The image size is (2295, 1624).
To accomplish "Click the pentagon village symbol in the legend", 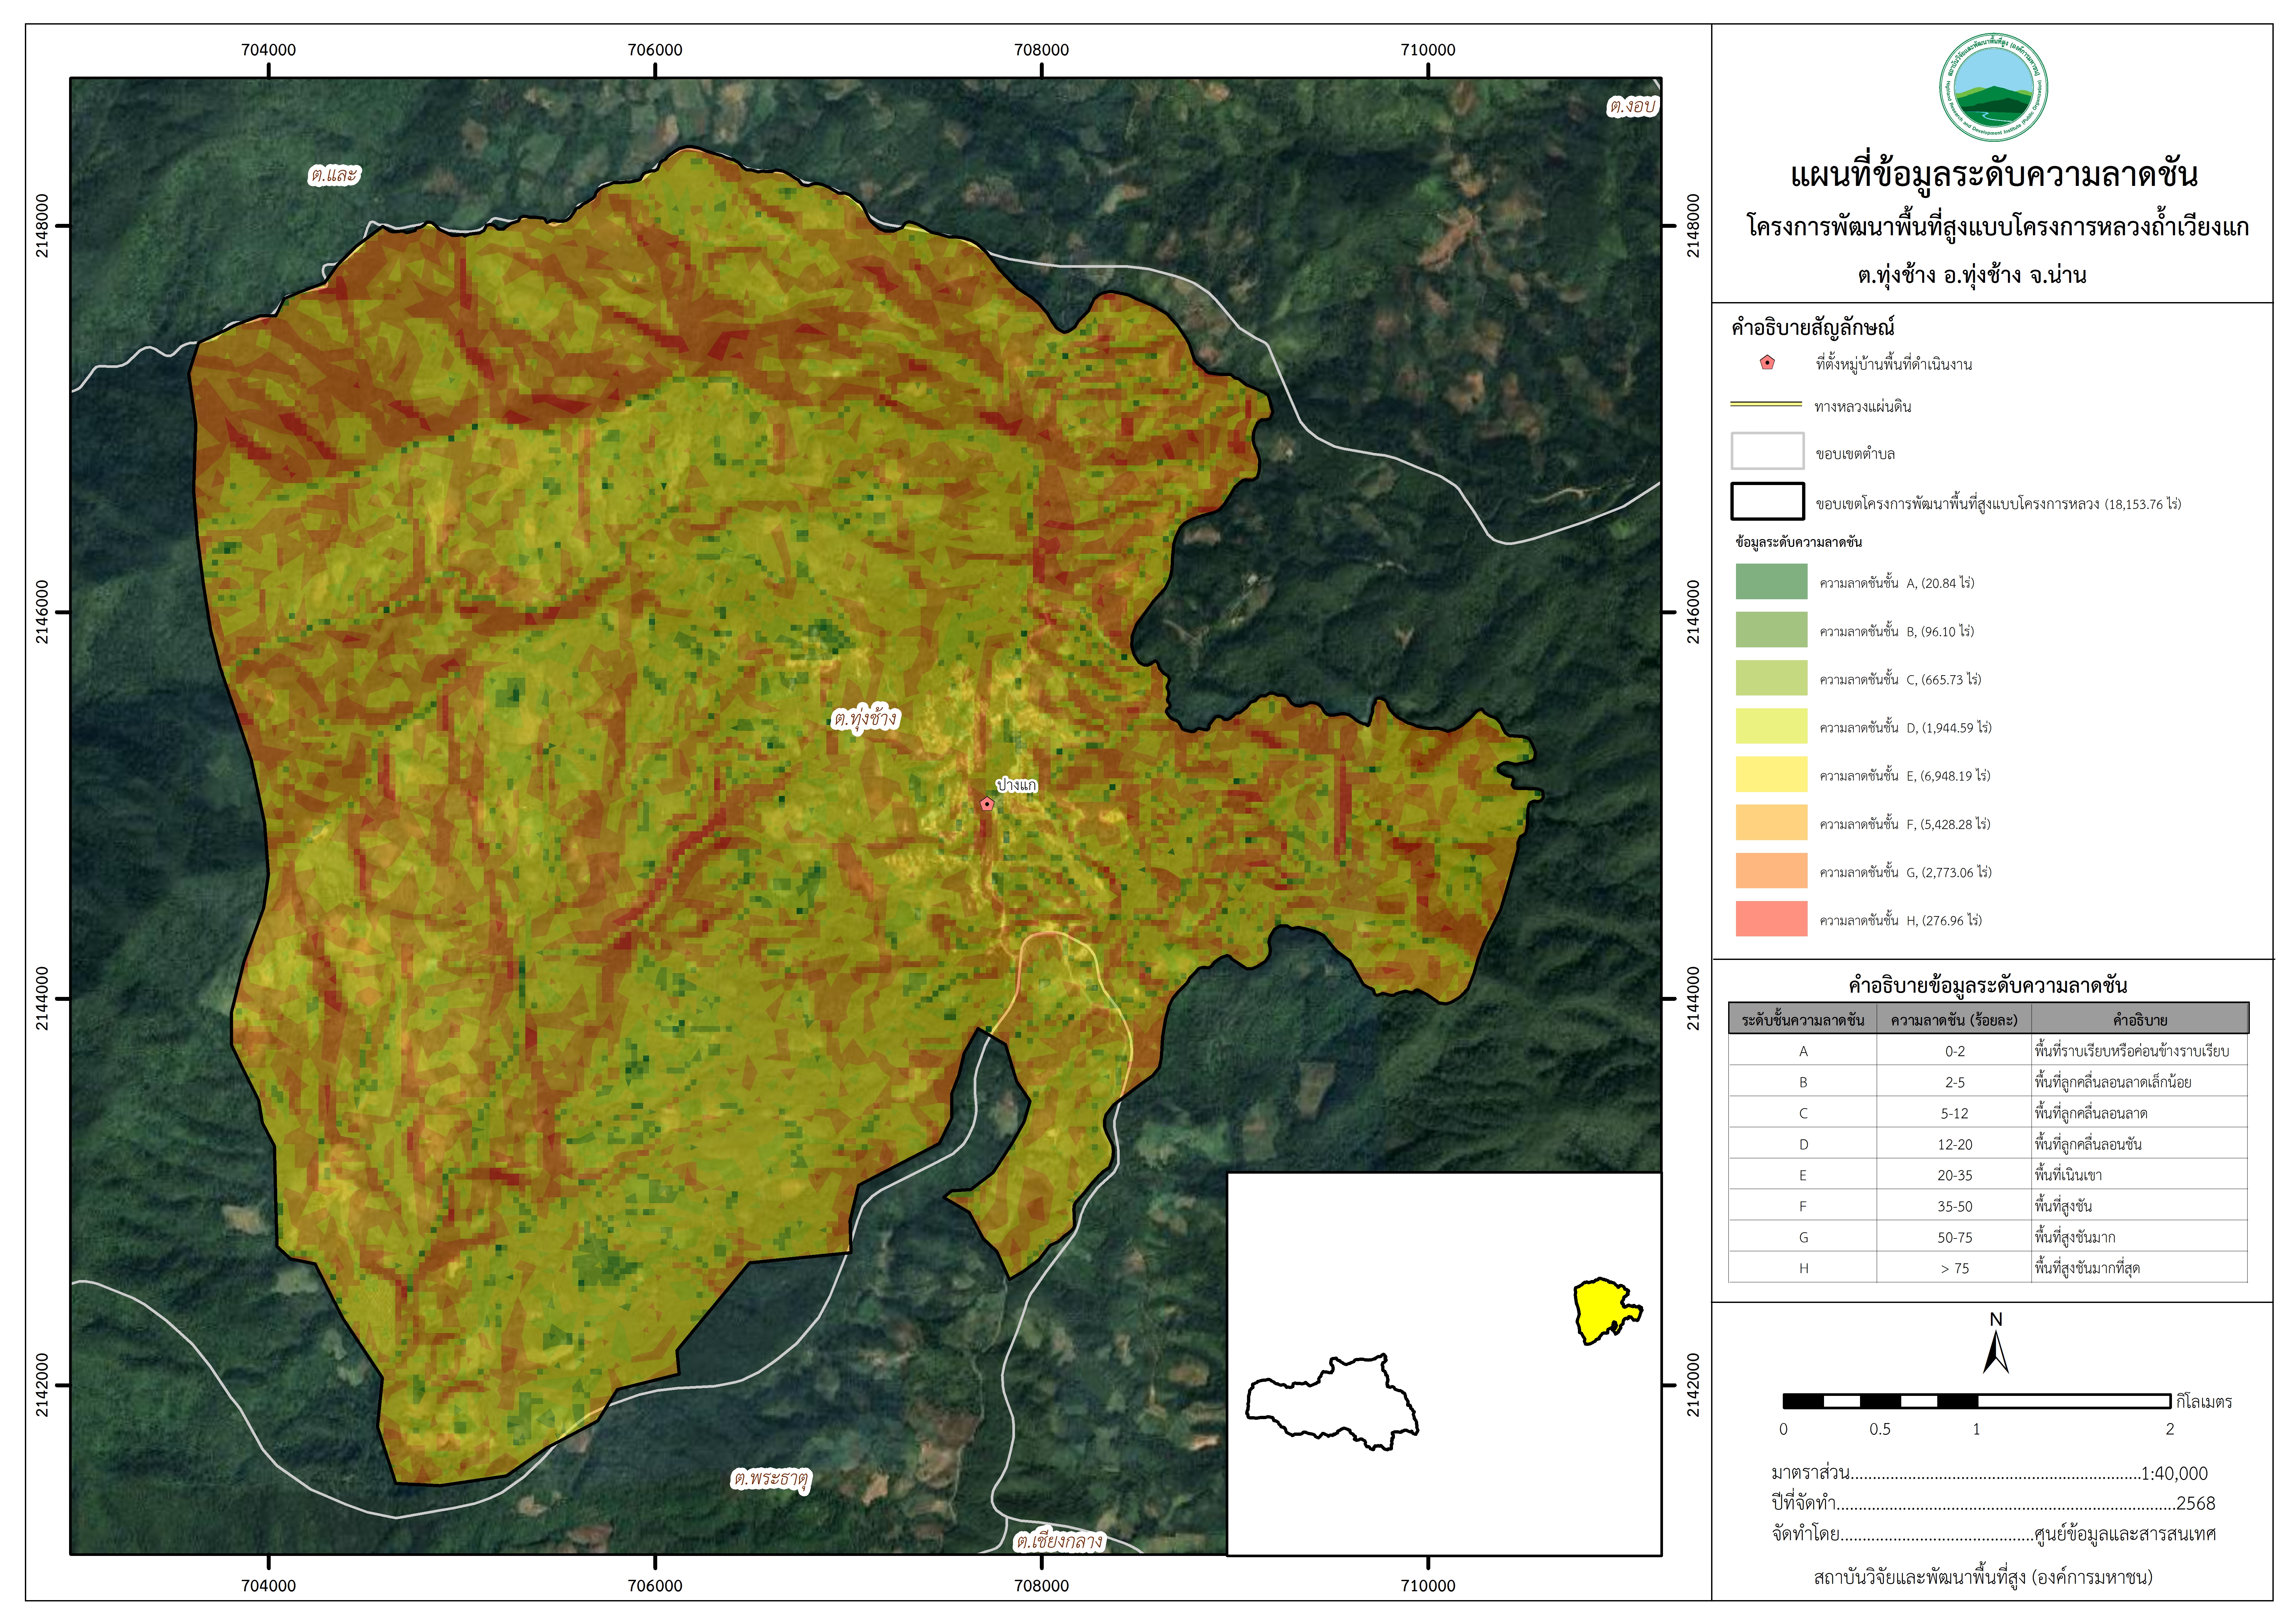I will [1767, 363].
